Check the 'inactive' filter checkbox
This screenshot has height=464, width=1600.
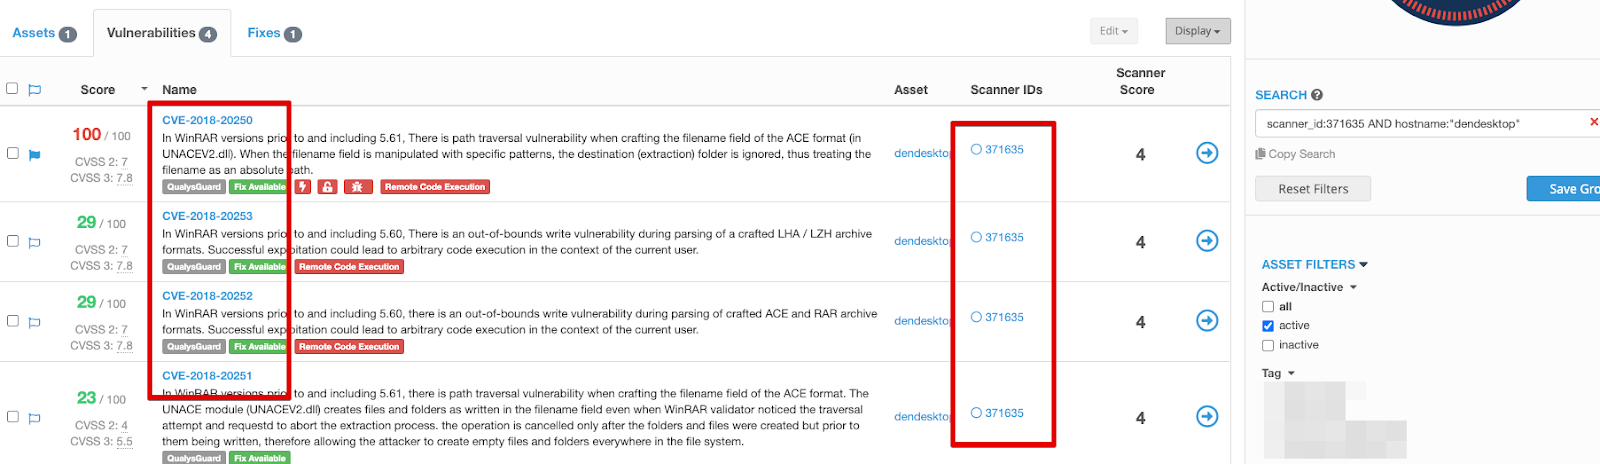pos(1268,345)
